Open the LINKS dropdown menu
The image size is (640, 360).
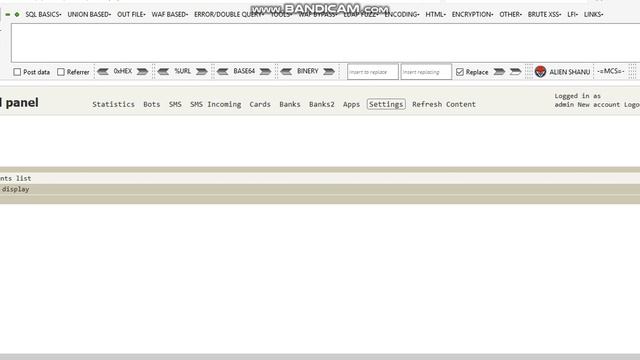point(593,14)
